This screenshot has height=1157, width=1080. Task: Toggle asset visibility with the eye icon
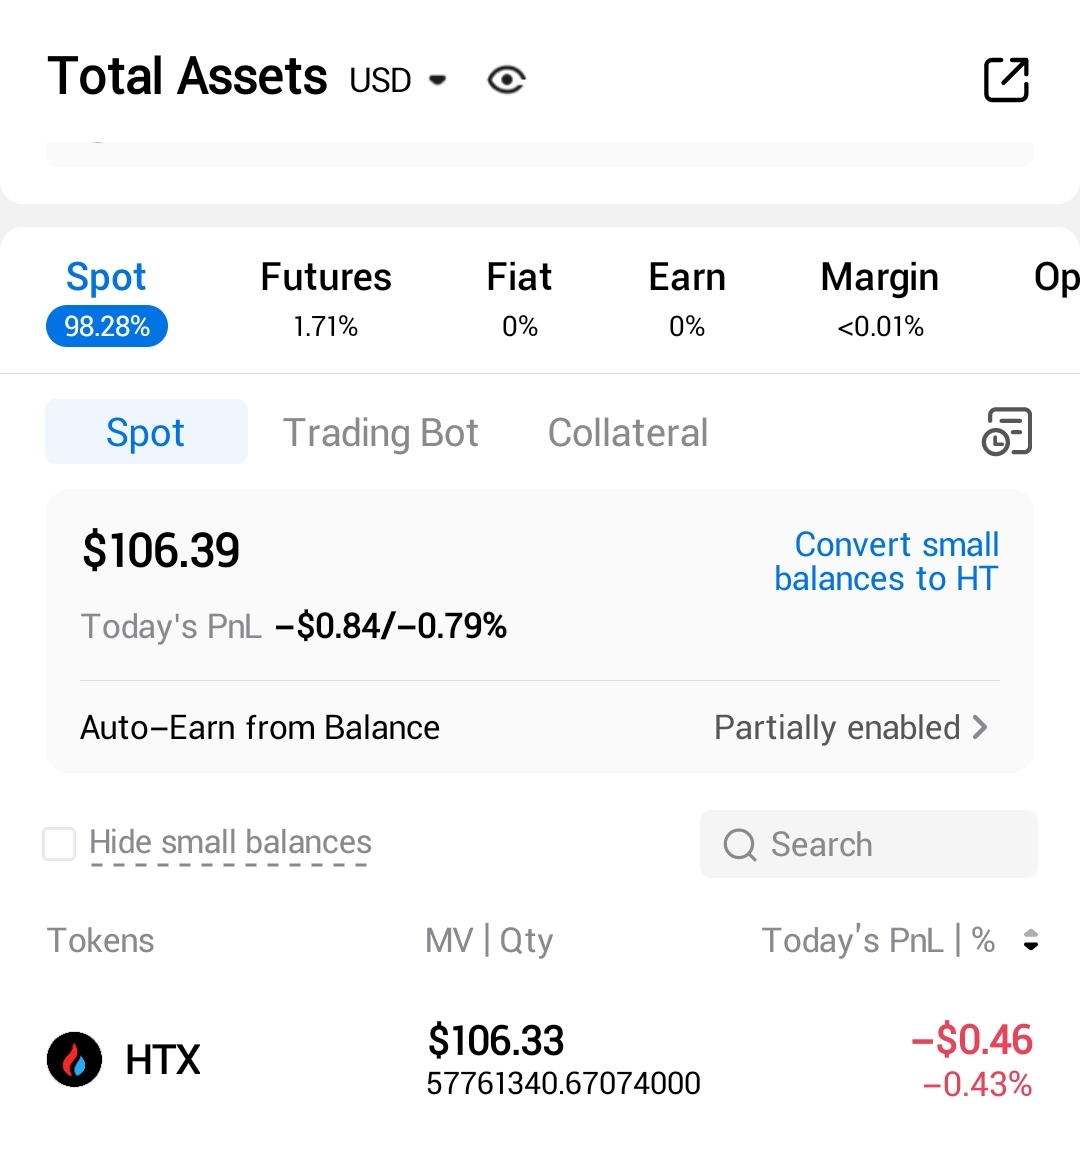point(506,80)
